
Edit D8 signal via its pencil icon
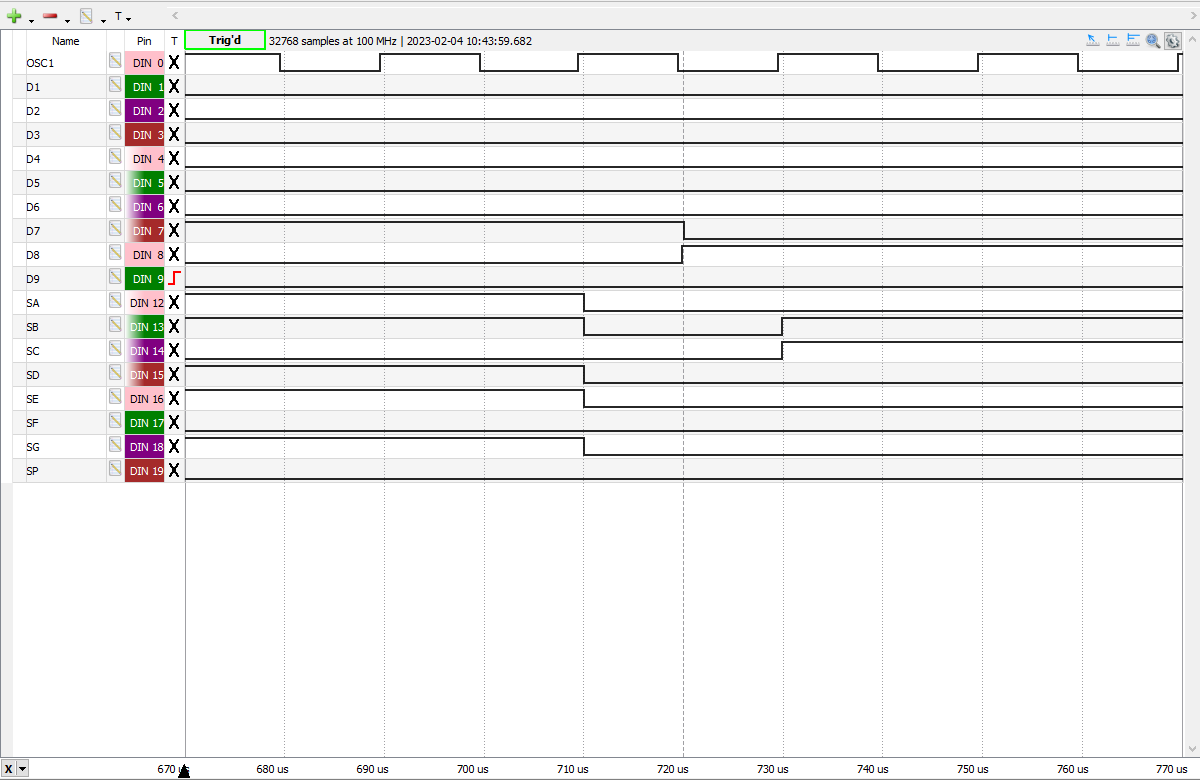point(116,254)
